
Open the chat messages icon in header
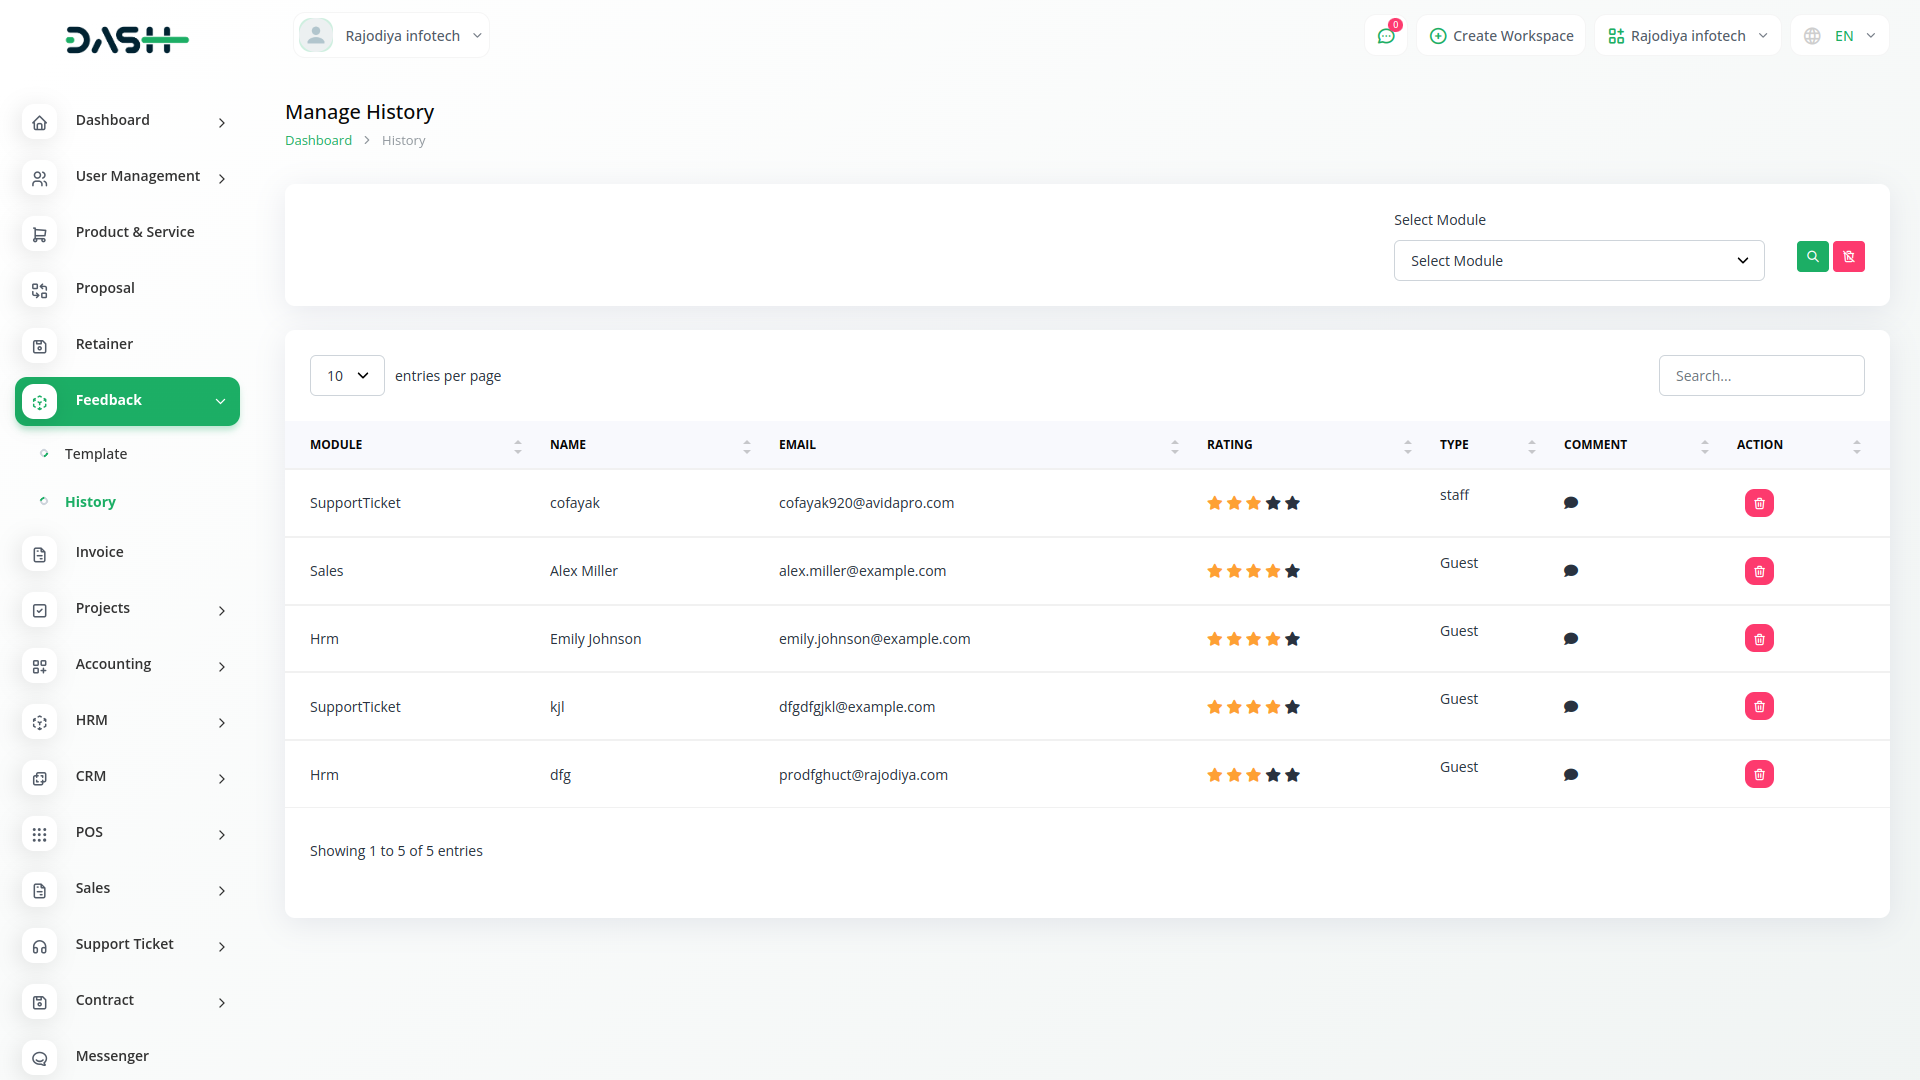[x=1386, y=36]
